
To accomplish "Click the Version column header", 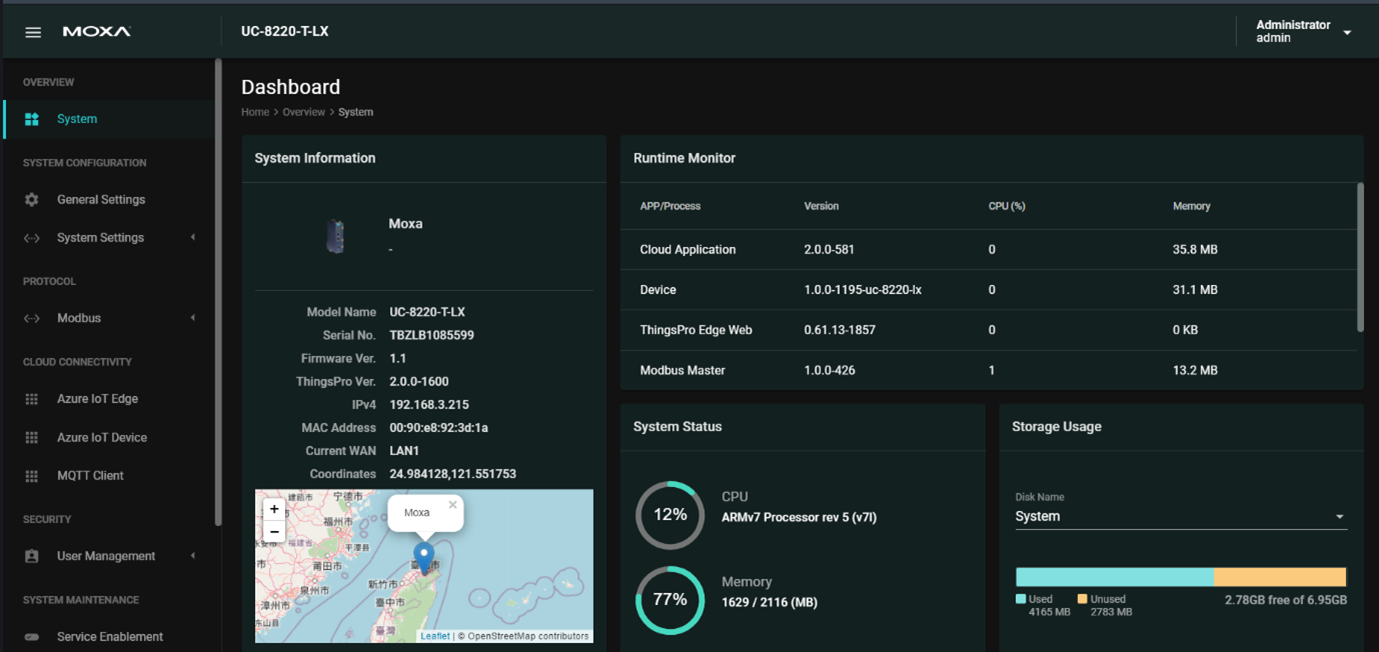I will coord(821,206).
